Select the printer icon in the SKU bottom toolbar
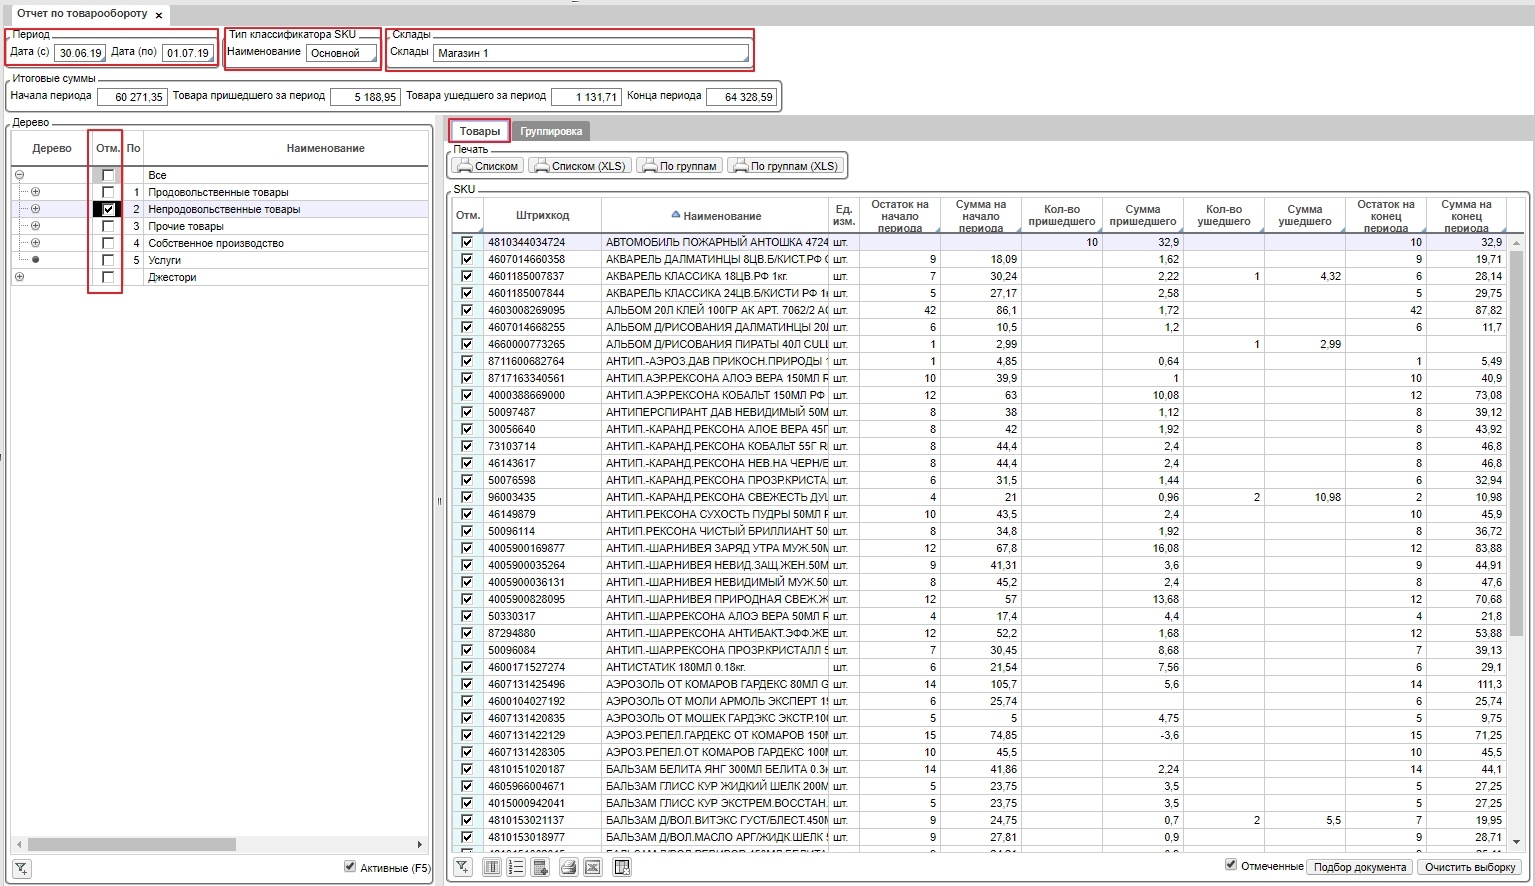Screen dimensions: 1535x886 coord(568,867)
